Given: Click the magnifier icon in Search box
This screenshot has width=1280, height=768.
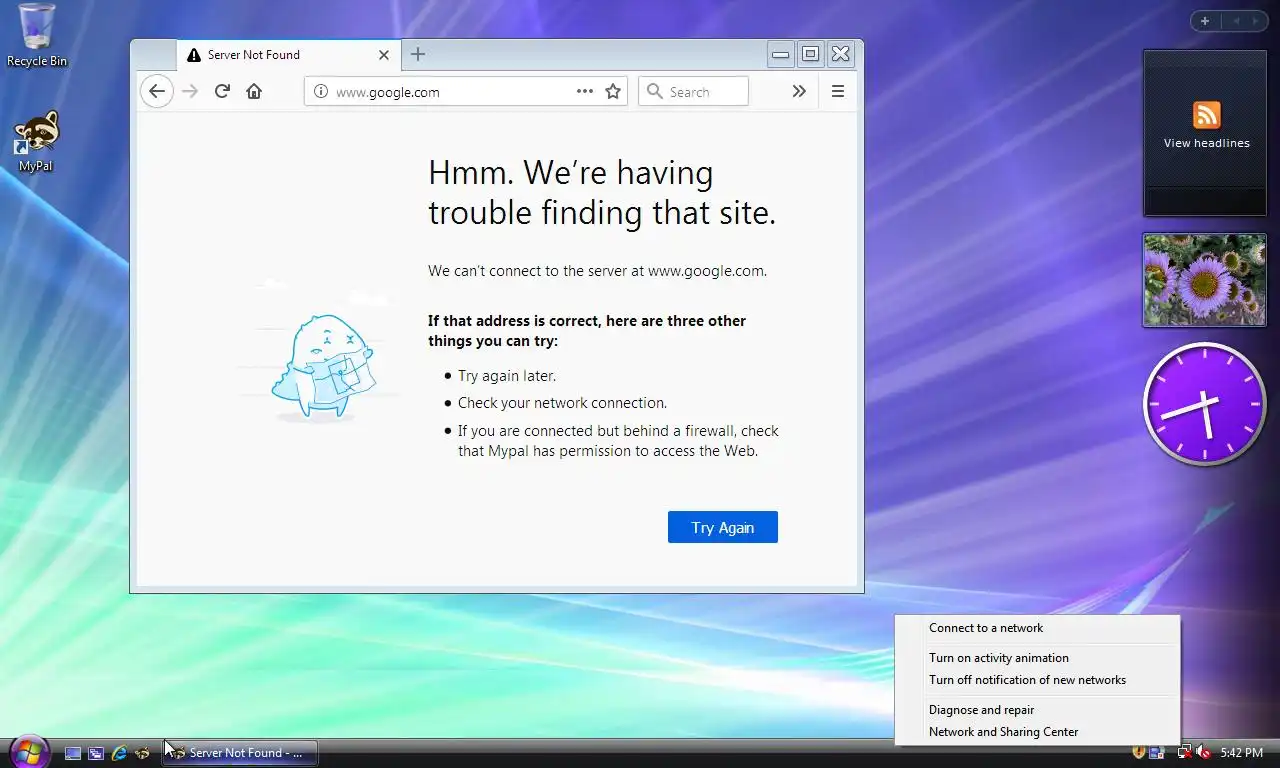Looking at the screenshot, I should pos(655,91).
